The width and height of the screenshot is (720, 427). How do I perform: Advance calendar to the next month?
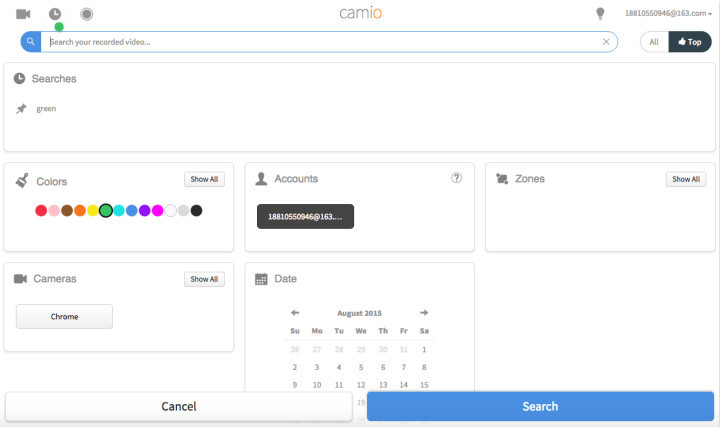tap(424, 312)
